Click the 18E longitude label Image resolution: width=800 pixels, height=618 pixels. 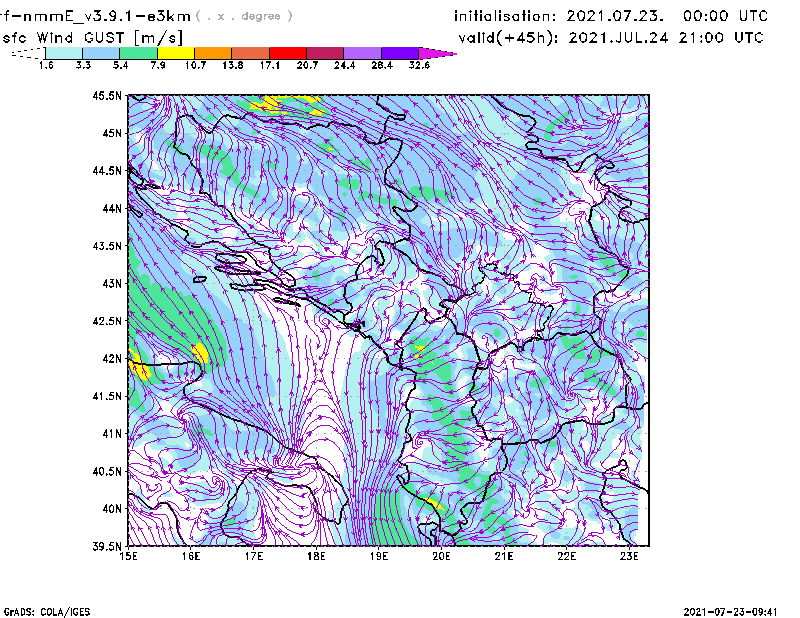[316, 556]
